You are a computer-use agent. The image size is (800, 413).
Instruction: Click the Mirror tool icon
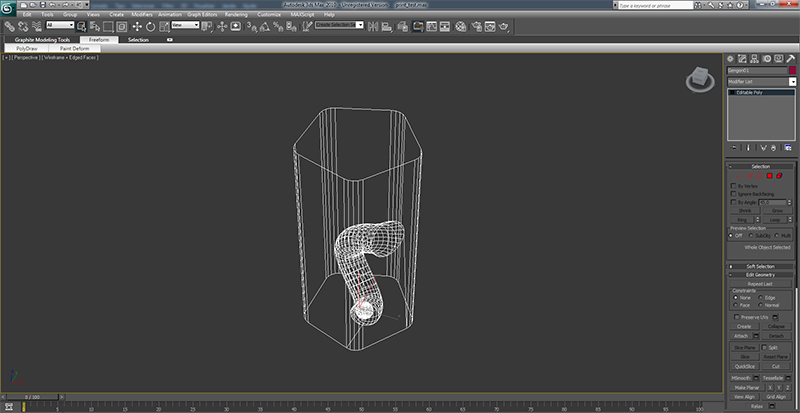373,27
